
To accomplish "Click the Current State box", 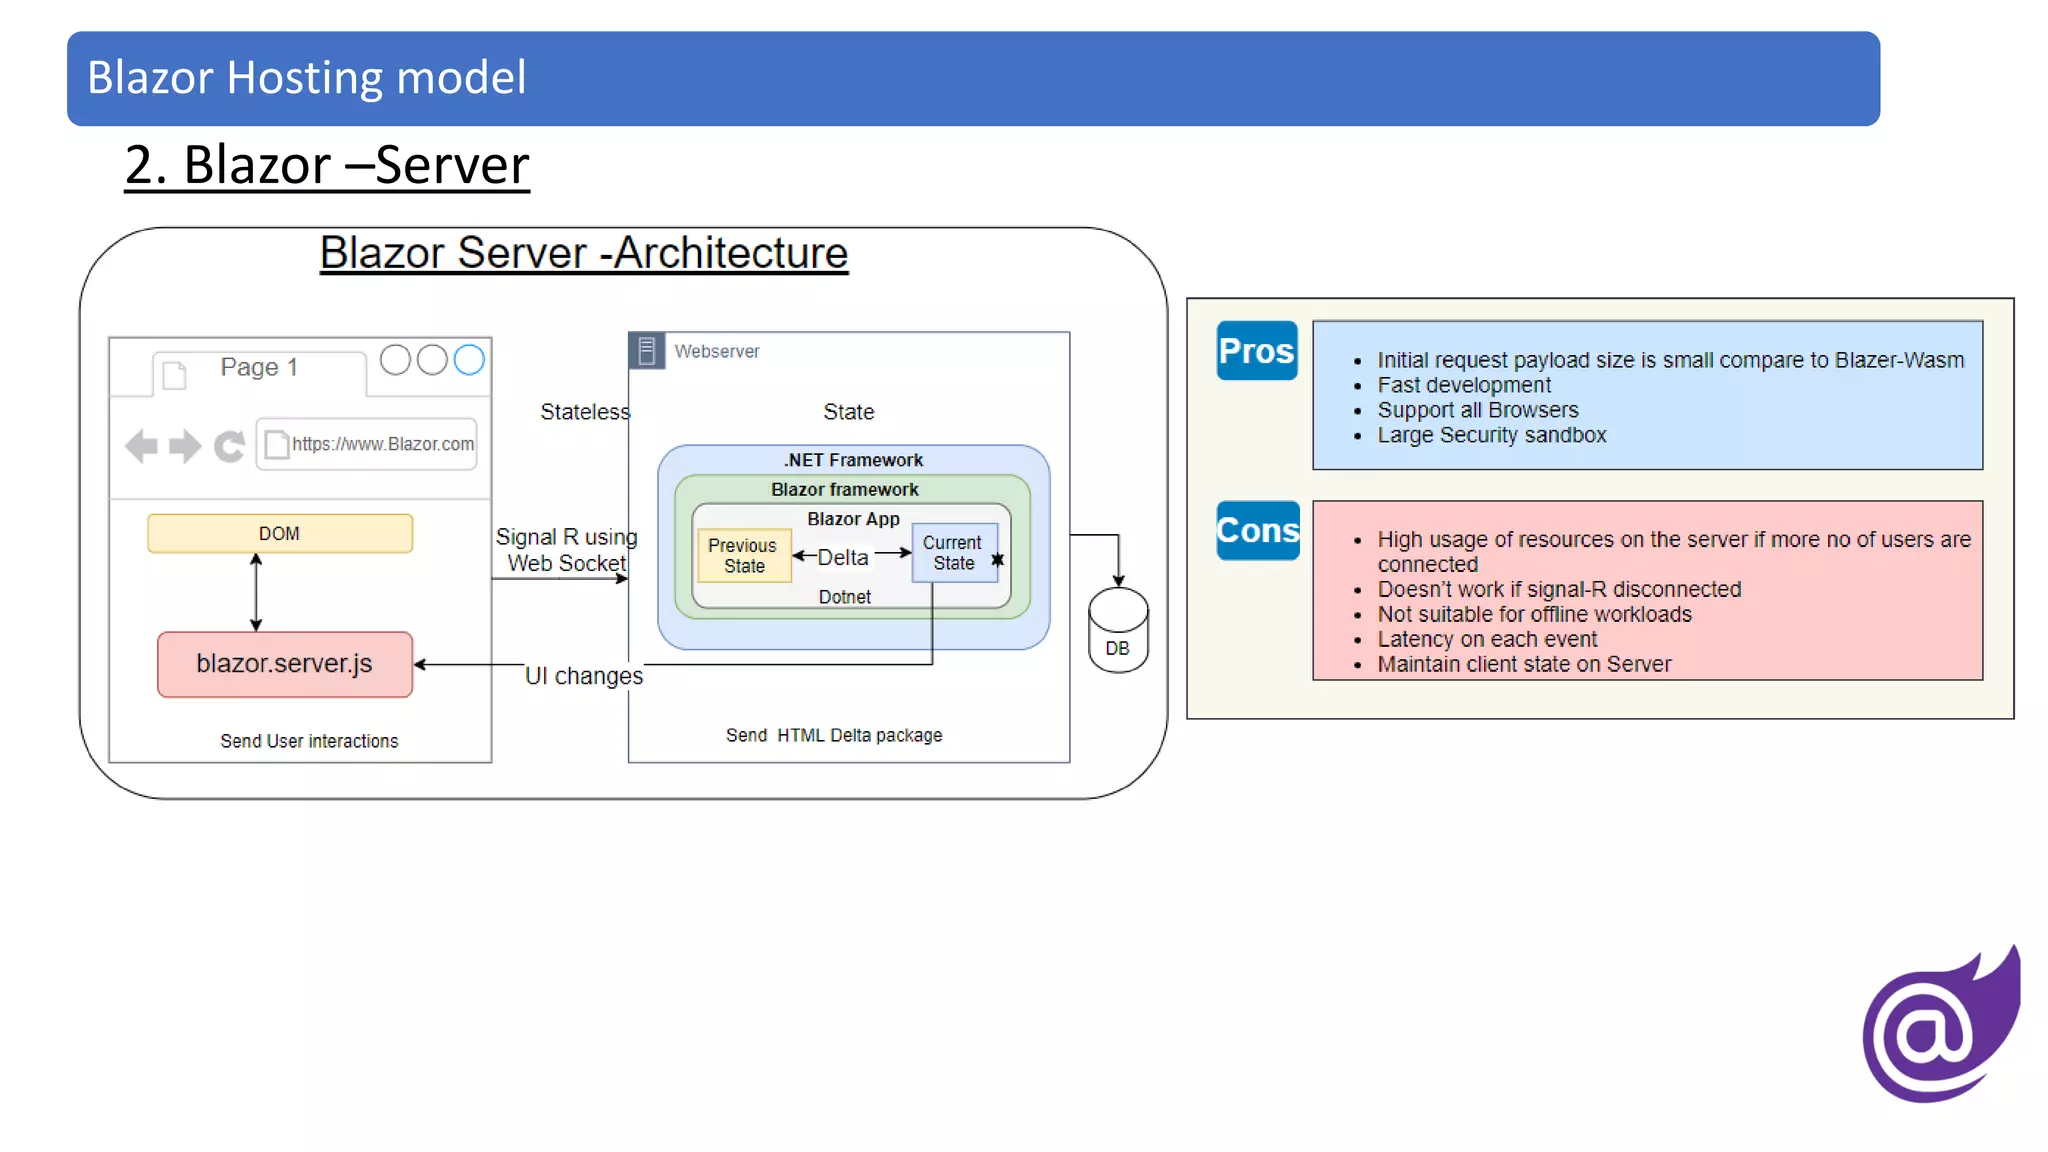I will coord(953,553).
